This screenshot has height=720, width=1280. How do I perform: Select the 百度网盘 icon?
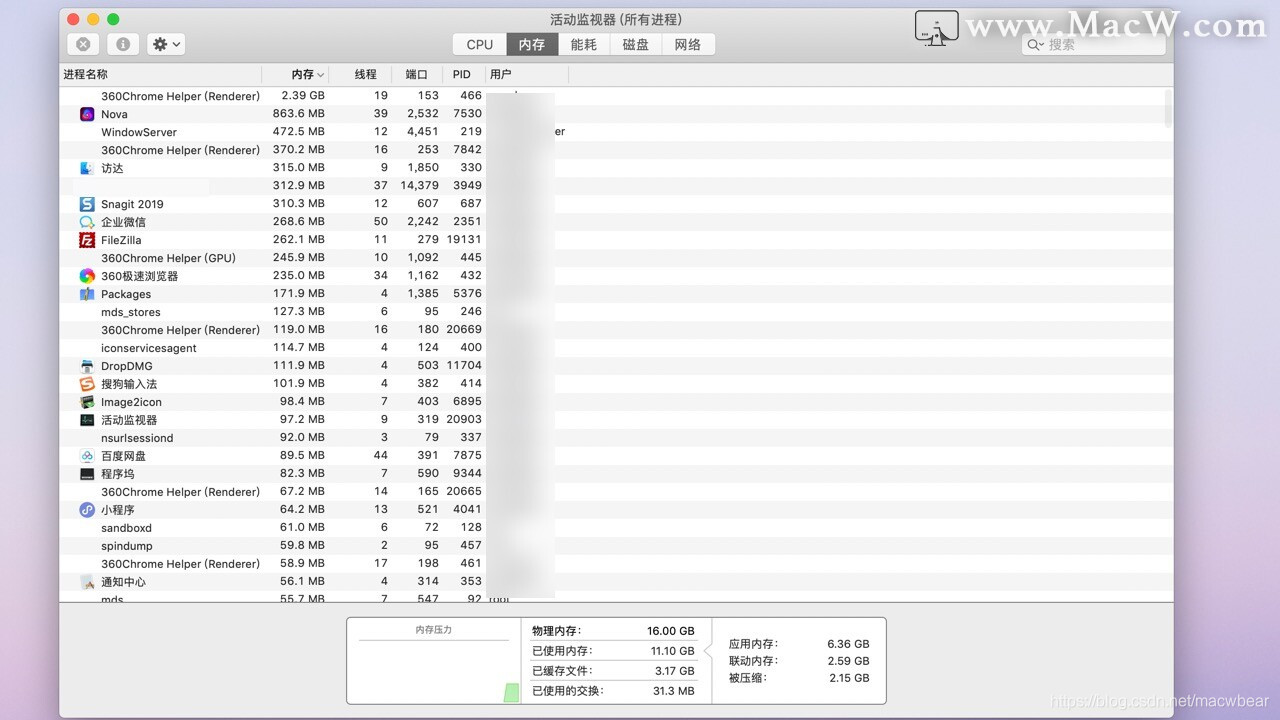(x=87, y=456)
